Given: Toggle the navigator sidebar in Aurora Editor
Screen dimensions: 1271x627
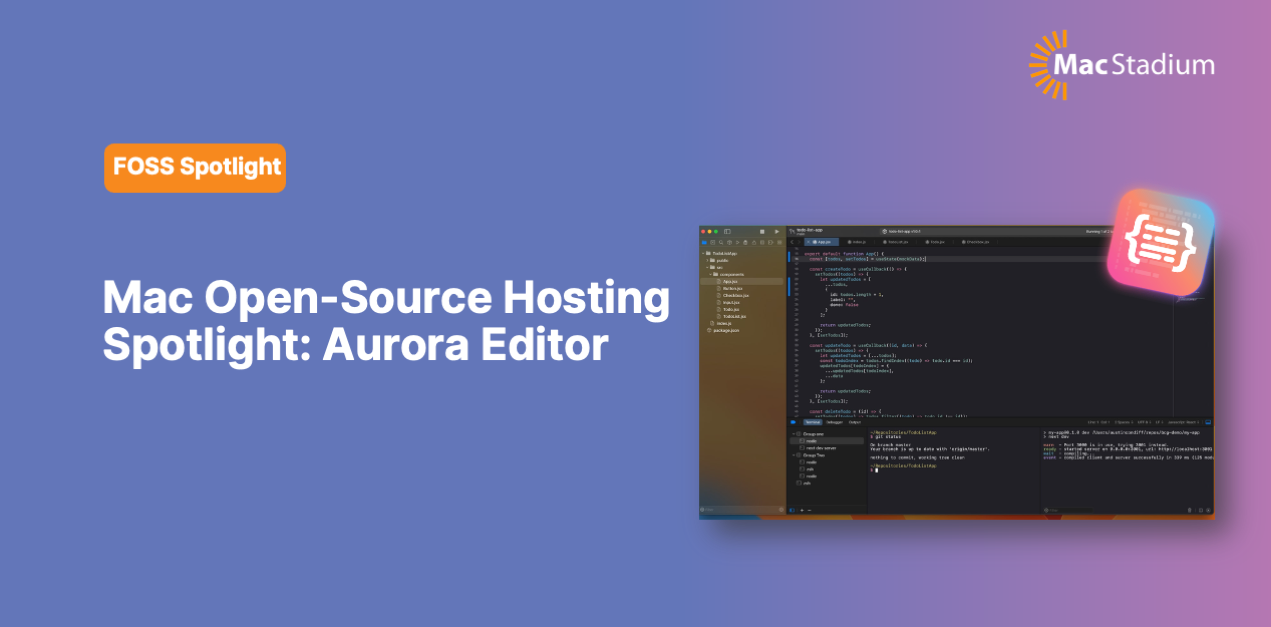Looking at the screenshot, I should tap(727, 232).
